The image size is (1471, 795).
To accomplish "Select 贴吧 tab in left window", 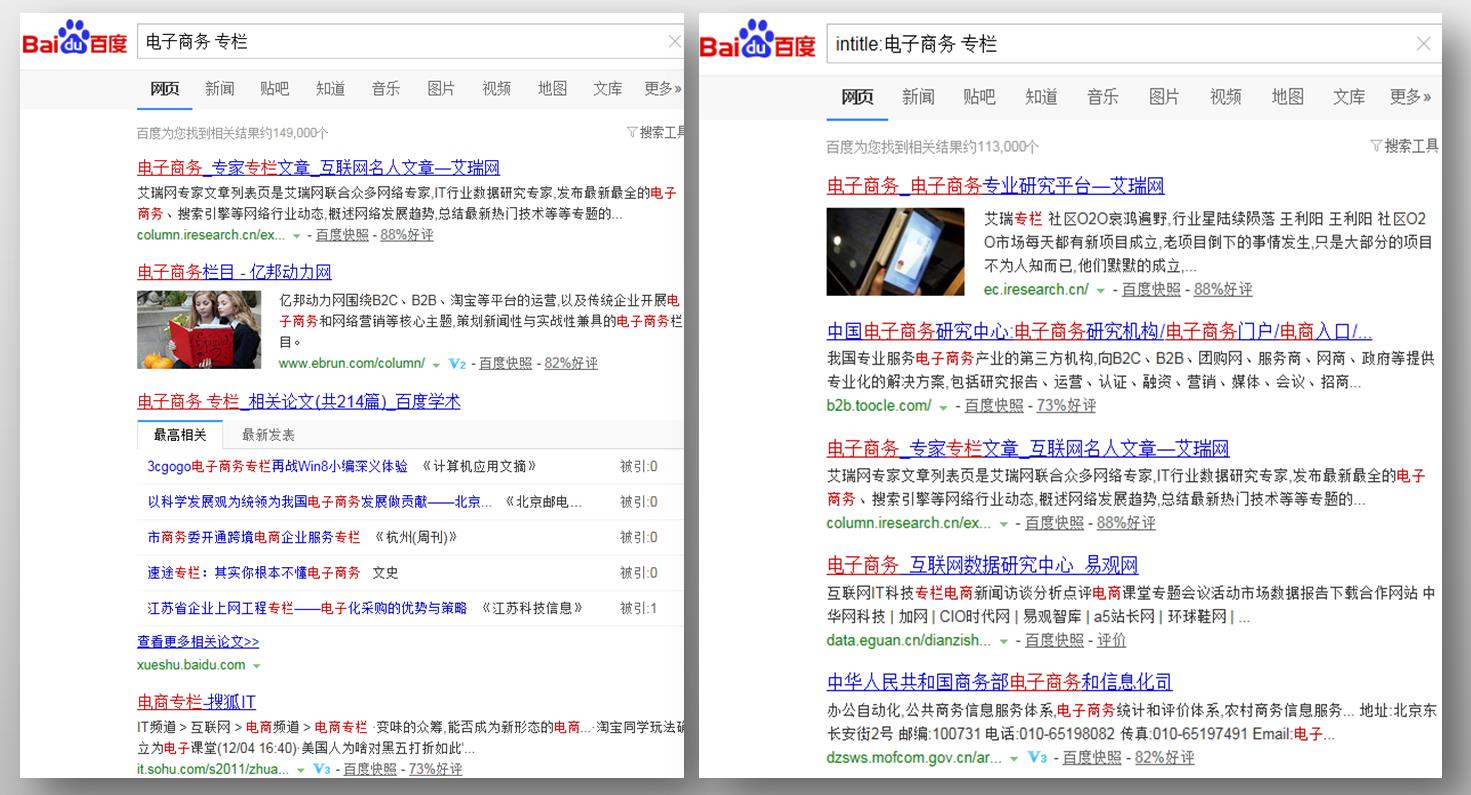I will 275,88.
